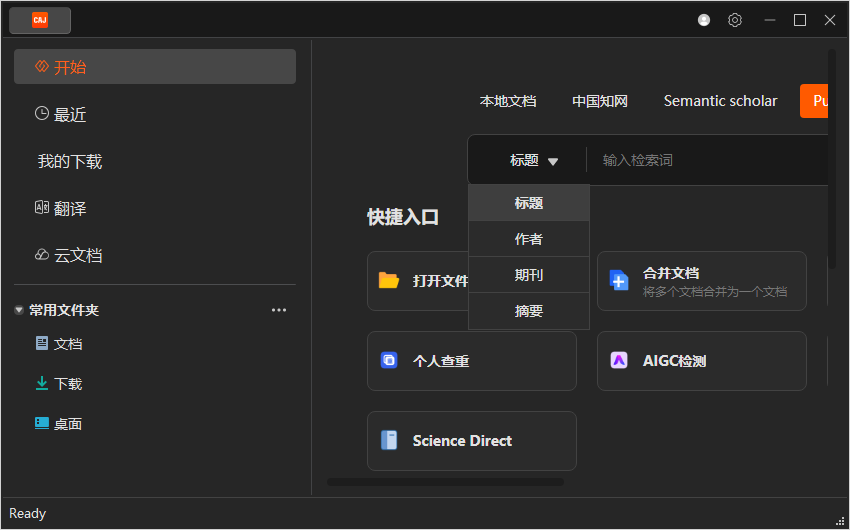Click the yellow folder icon on 打开文件 card
This screenshot has height=530, width=850.
tap(389, 280)
